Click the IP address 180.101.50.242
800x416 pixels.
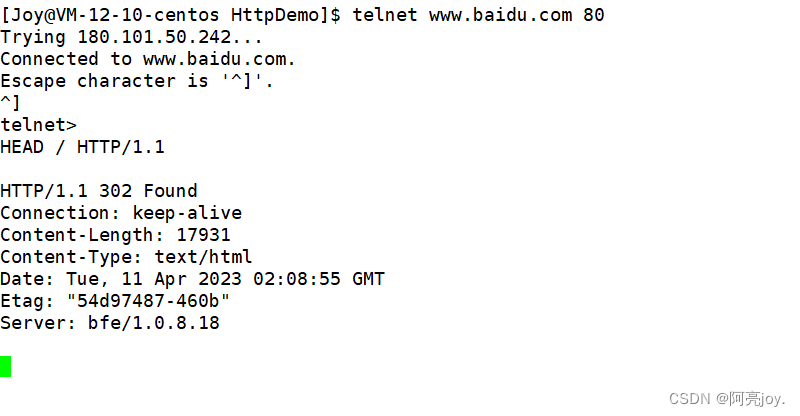154,37
